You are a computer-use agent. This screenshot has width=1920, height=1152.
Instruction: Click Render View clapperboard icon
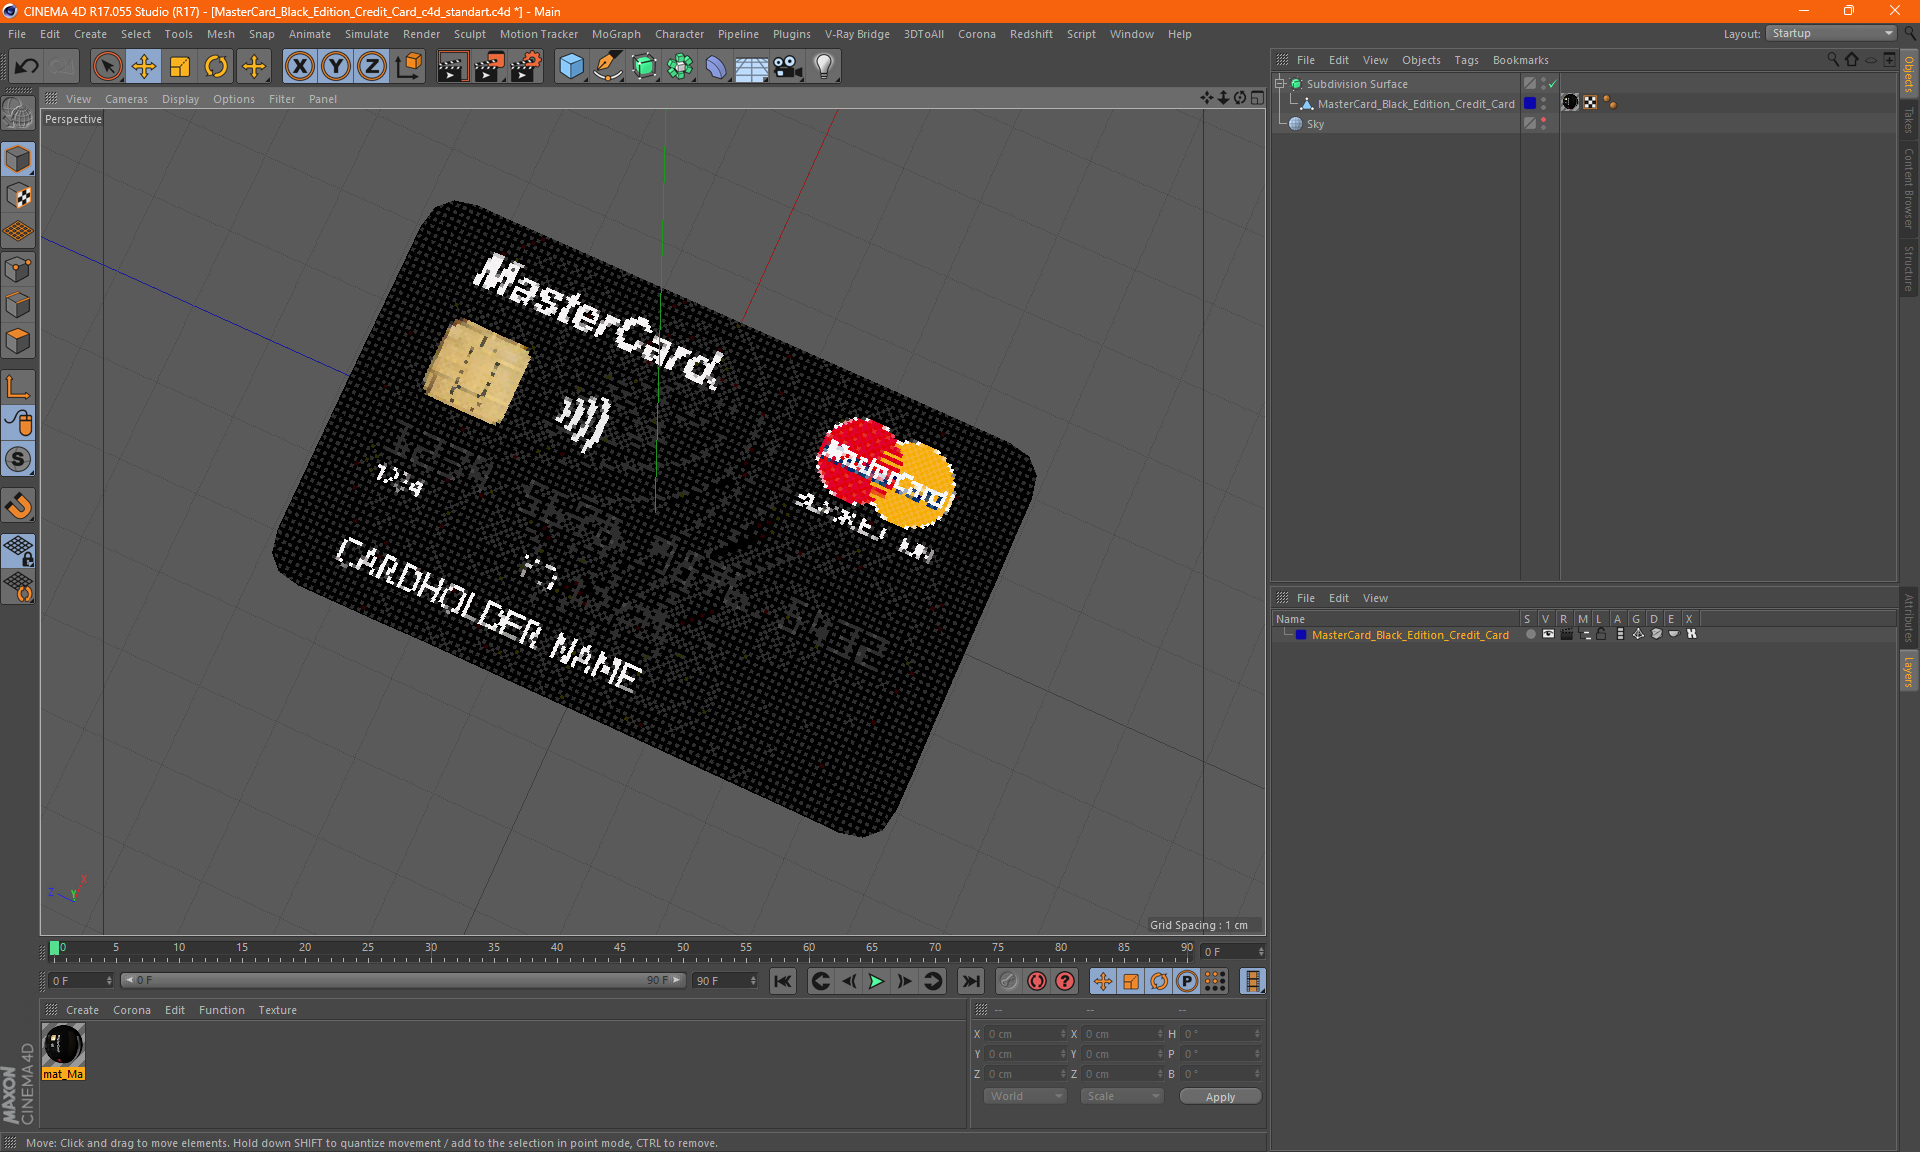[452, 67]
